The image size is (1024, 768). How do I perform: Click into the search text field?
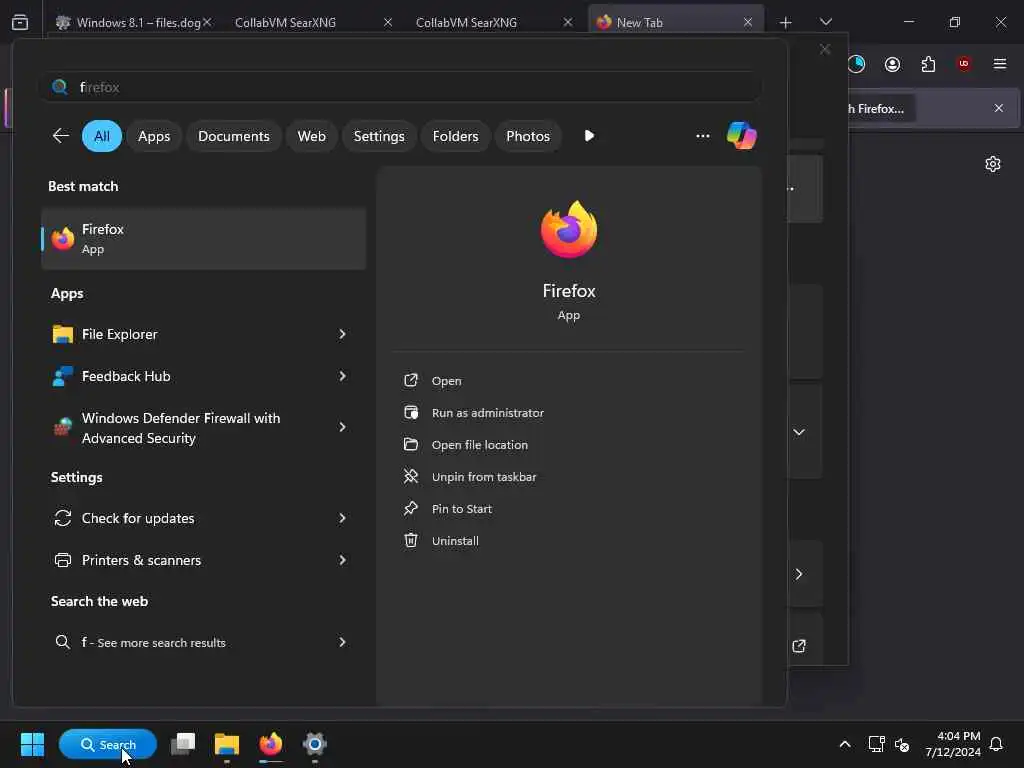[400, 87]
